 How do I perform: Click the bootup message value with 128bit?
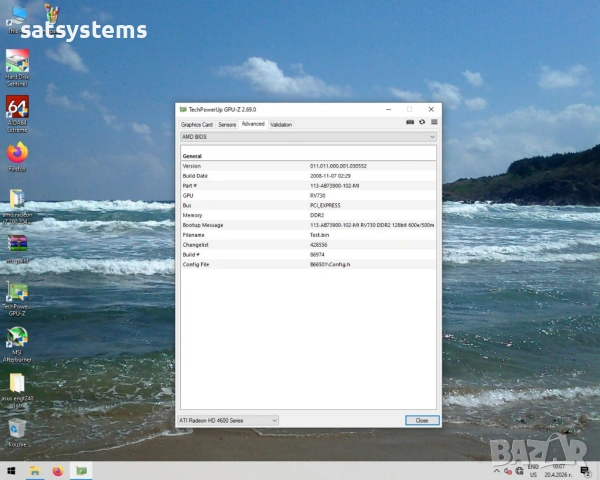[372, 225]
